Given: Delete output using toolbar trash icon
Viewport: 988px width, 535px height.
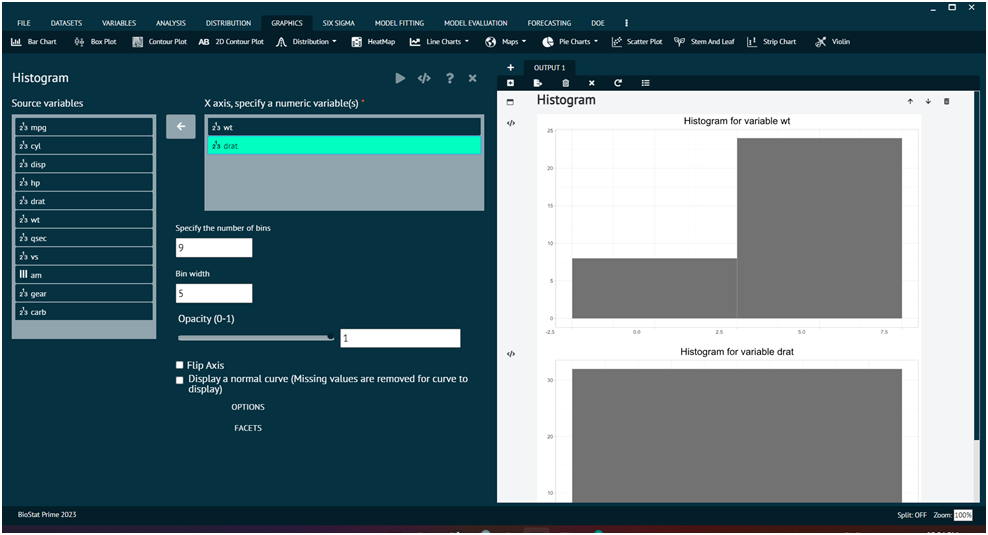Looking at the screenshot, I should (565, 83).
